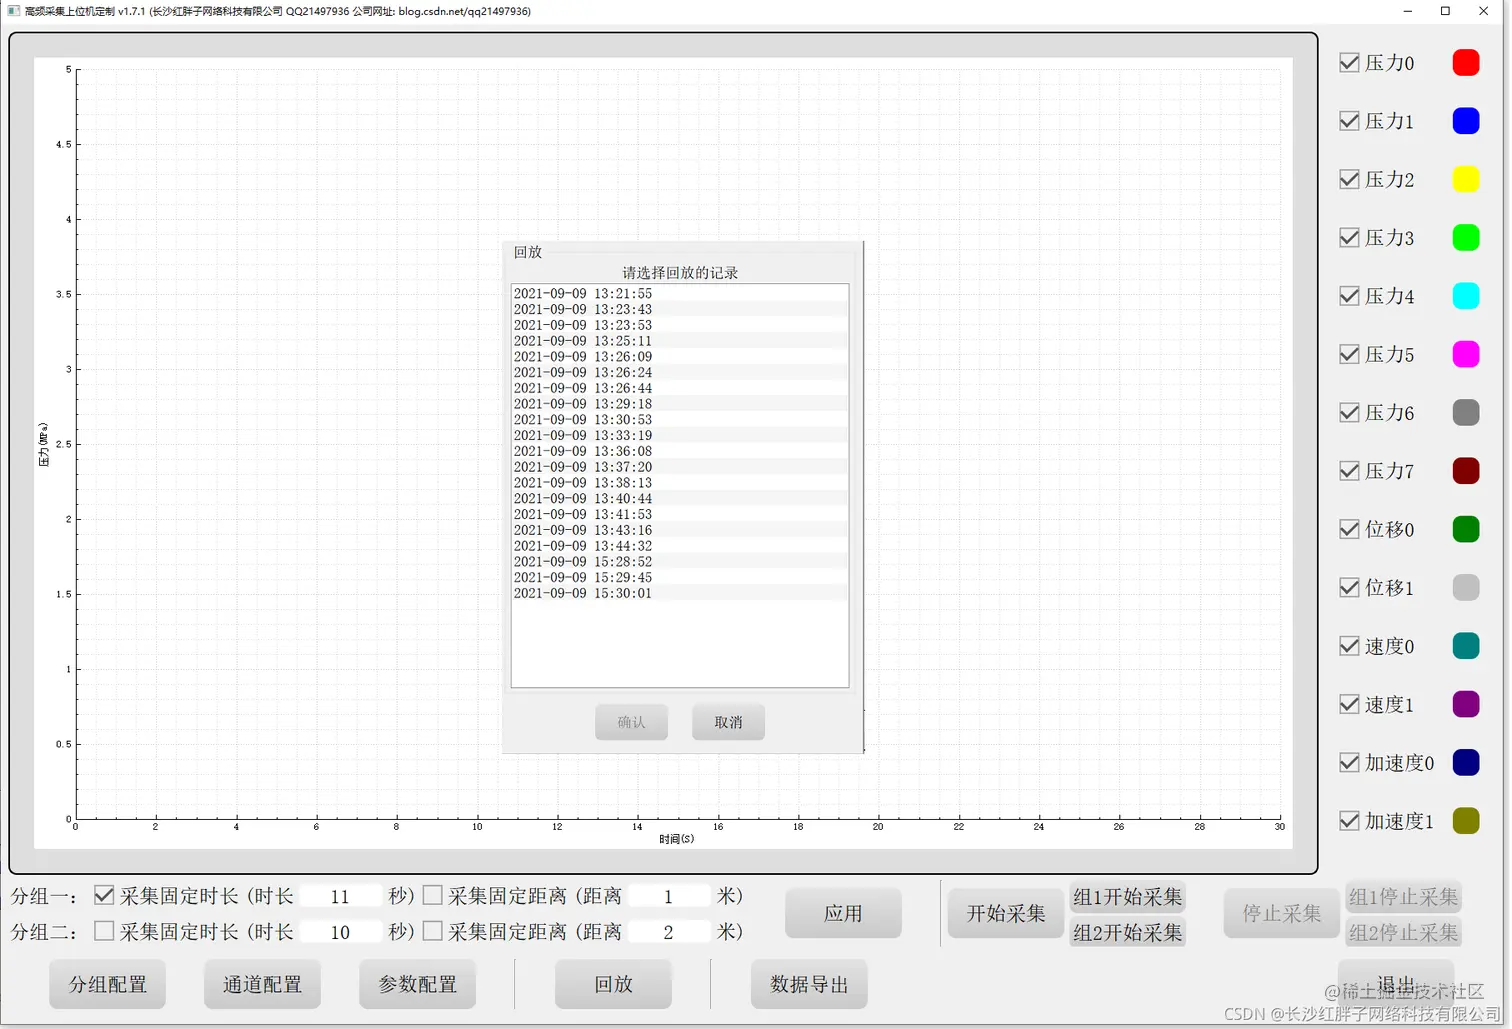Start acquisition with 开始采集 button
This screenshot has width=1512, height=1029.
[1005, 913]
